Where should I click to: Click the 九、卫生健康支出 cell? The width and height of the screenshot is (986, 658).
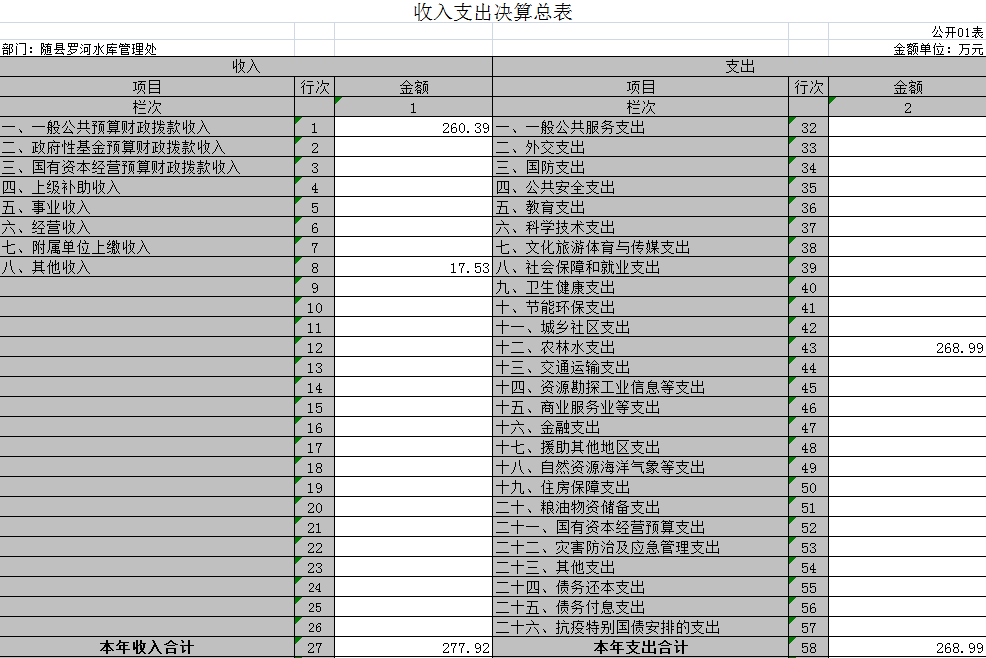click(x=641, y=288)
